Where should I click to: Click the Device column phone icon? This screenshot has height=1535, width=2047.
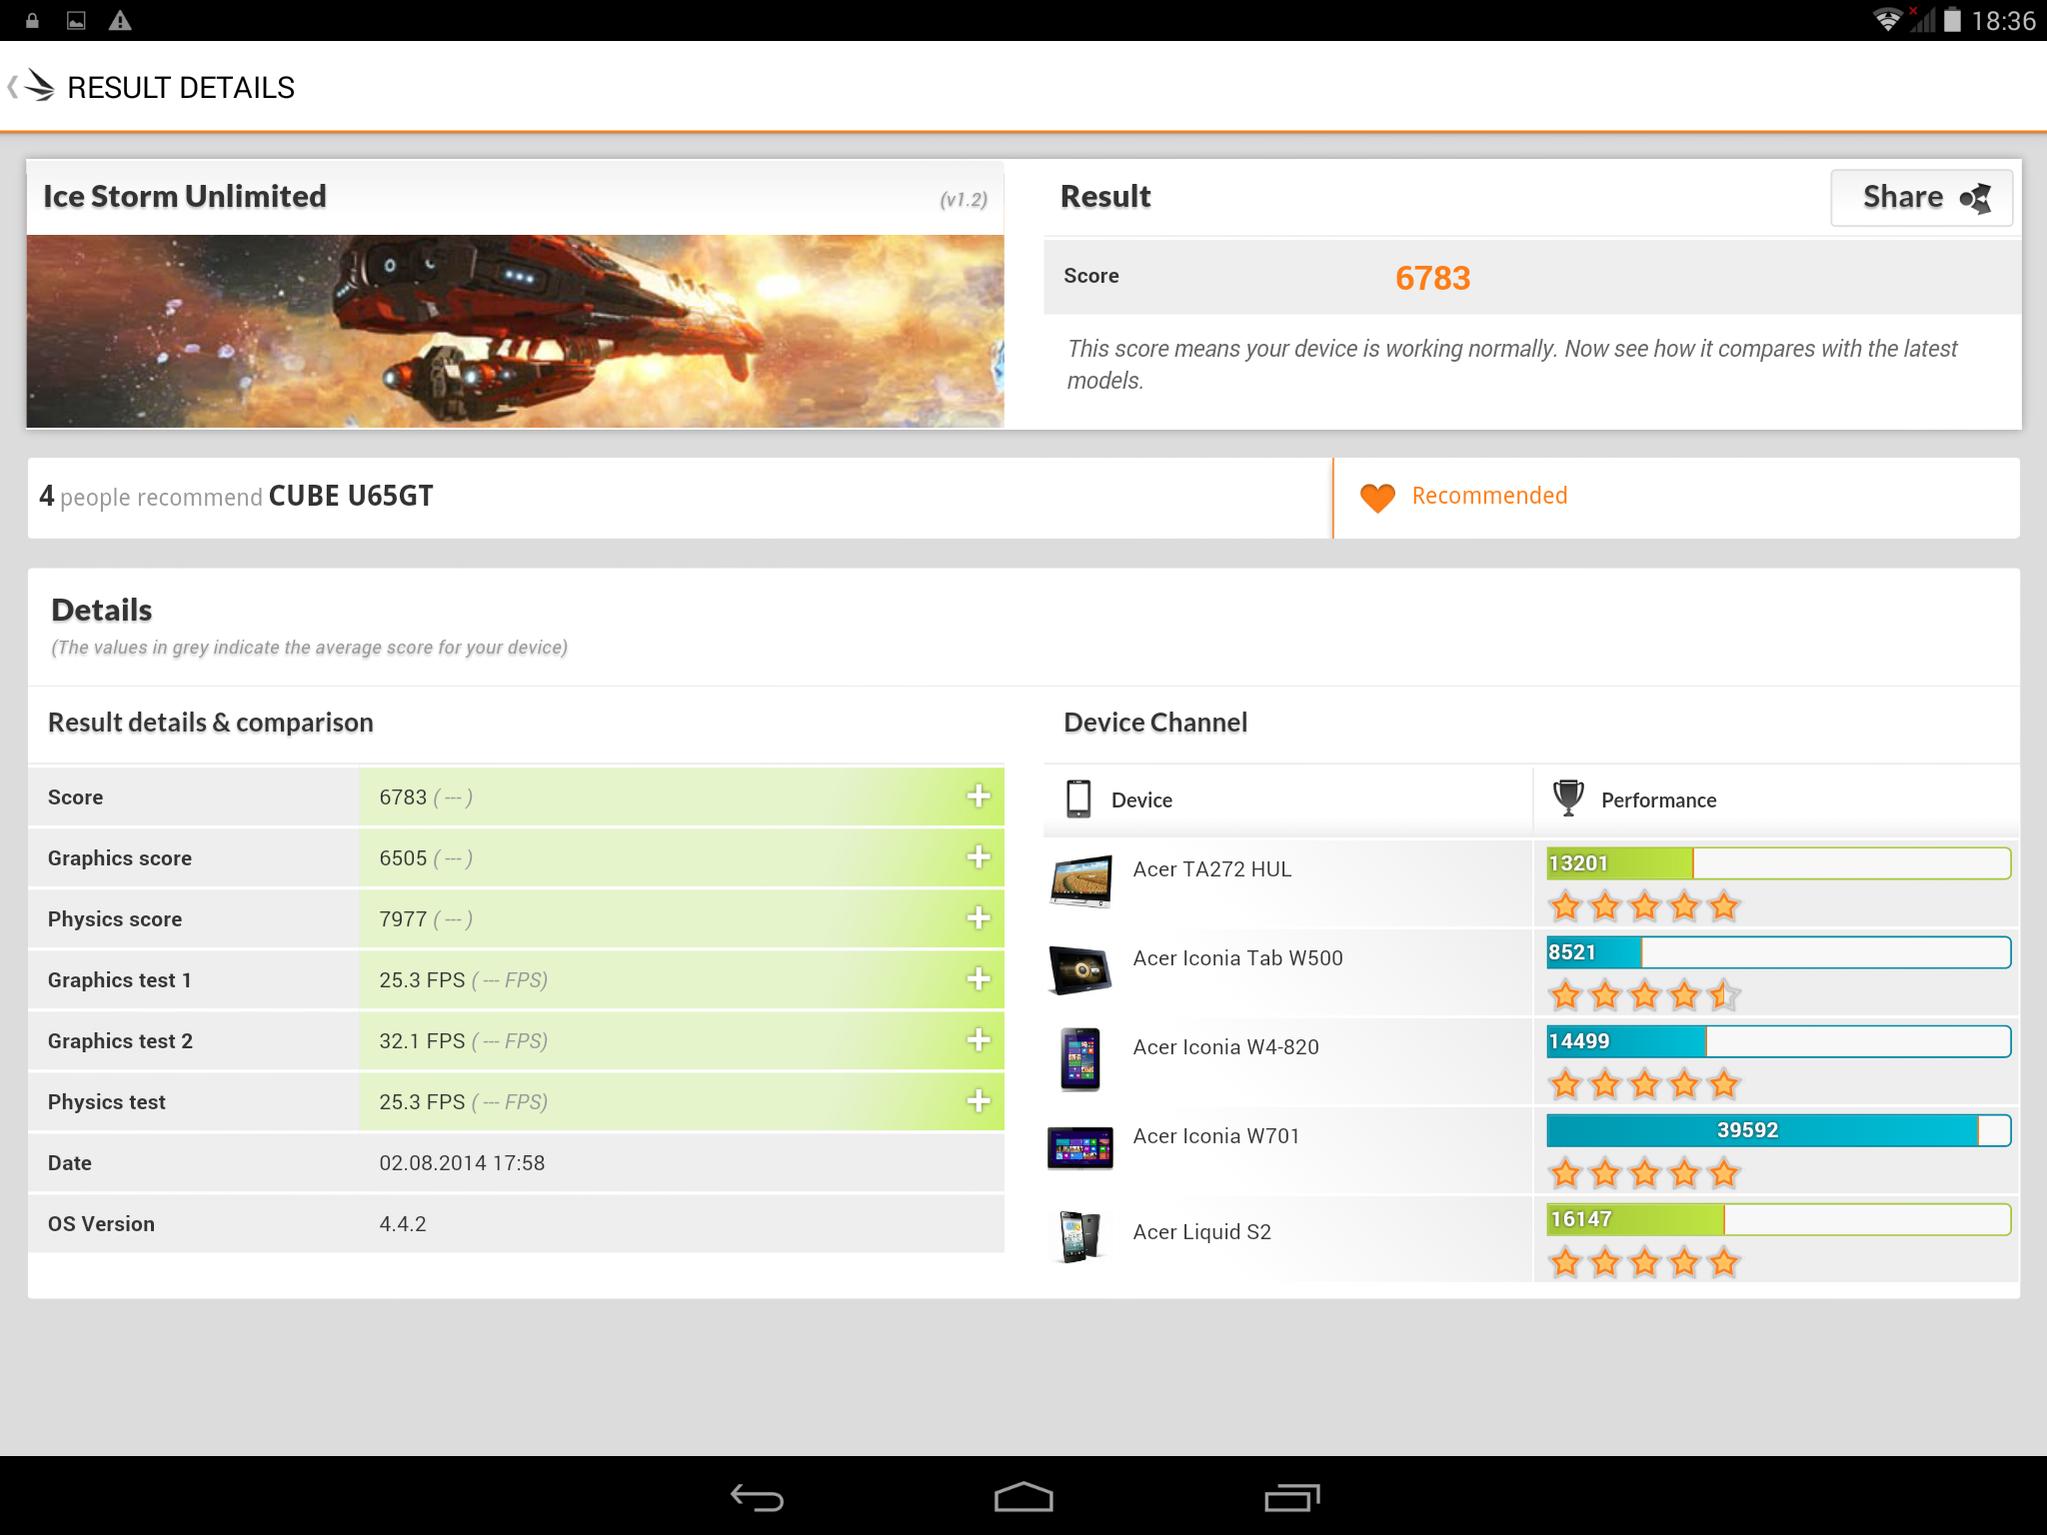[x=1078, y=799]
